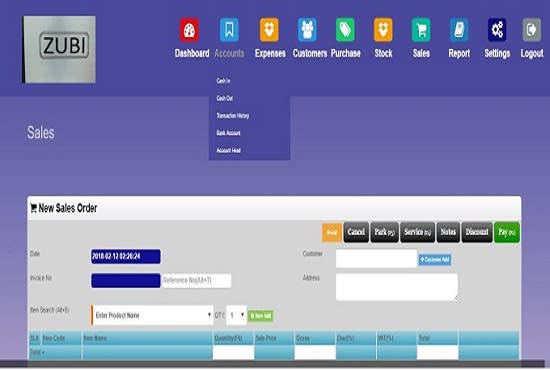
Task: Click the orange button left of Cancel
Action: pyautogui.click(x=332, y=233)
